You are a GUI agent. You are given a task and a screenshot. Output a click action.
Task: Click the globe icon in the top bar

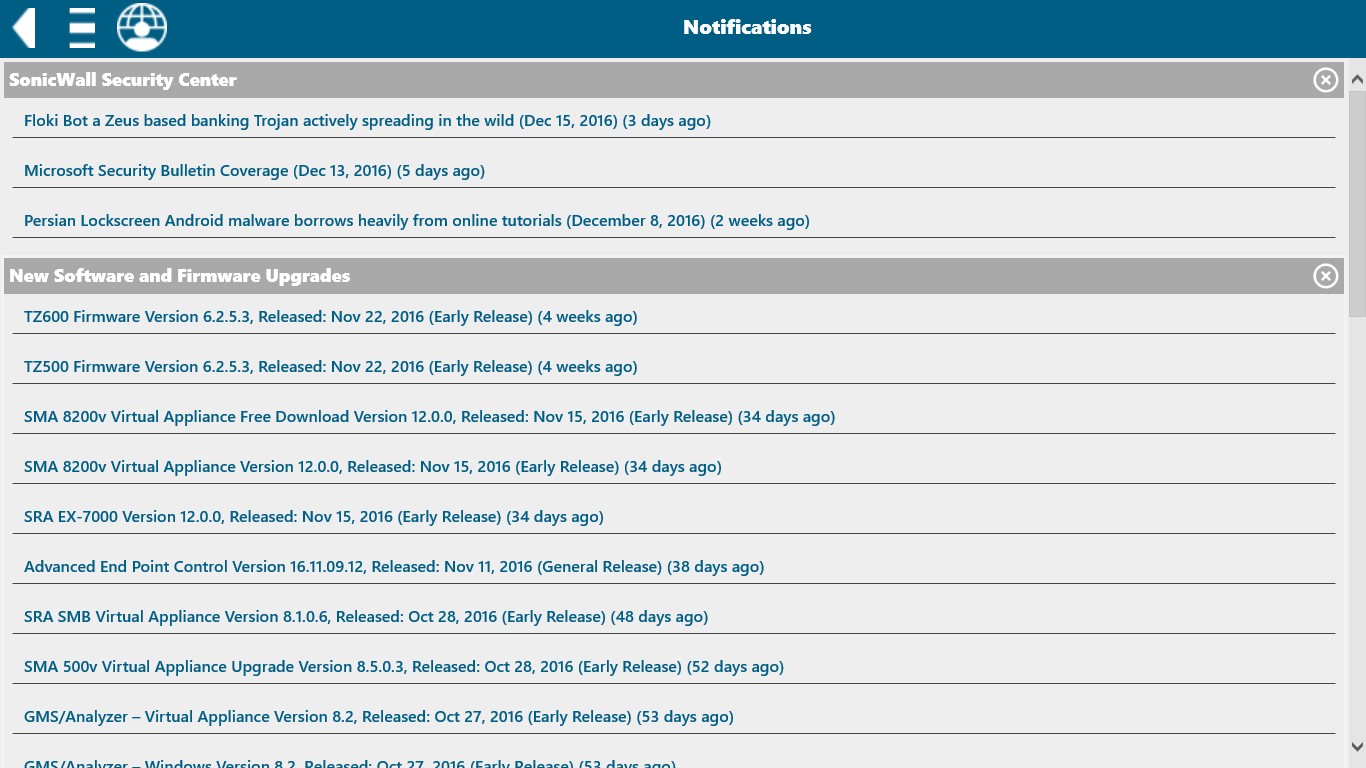(x=141, y=27)
